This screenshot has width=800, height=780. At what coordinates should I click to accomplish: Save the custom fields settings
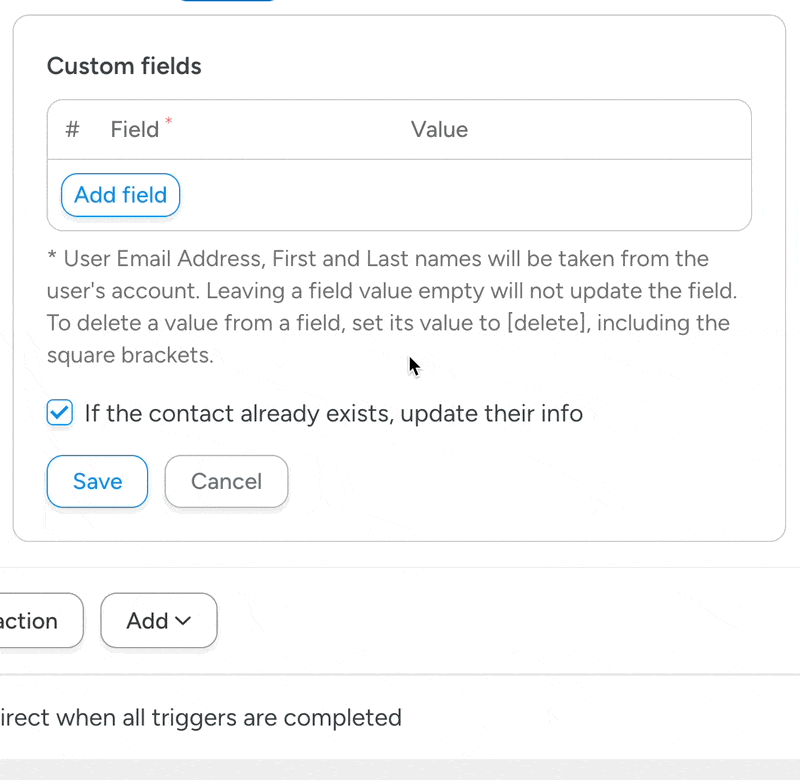pos(97,481)
